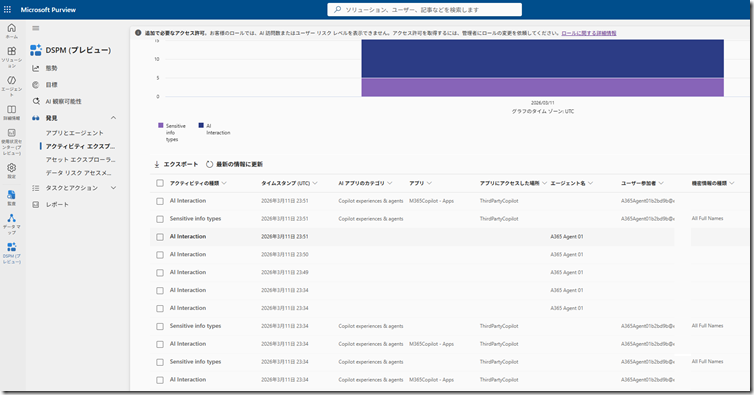The width and height of the screenshot is (754, 395).
Task: Open the アクティビティの種類 column filter
Action: pos(224,183)
